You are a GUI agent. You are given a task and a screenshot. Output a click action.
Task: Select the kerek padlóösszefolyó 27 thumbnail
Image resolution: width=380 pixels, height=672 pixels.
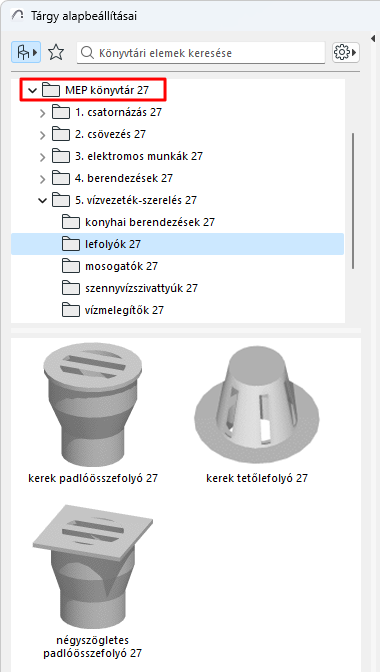[93, 406]
